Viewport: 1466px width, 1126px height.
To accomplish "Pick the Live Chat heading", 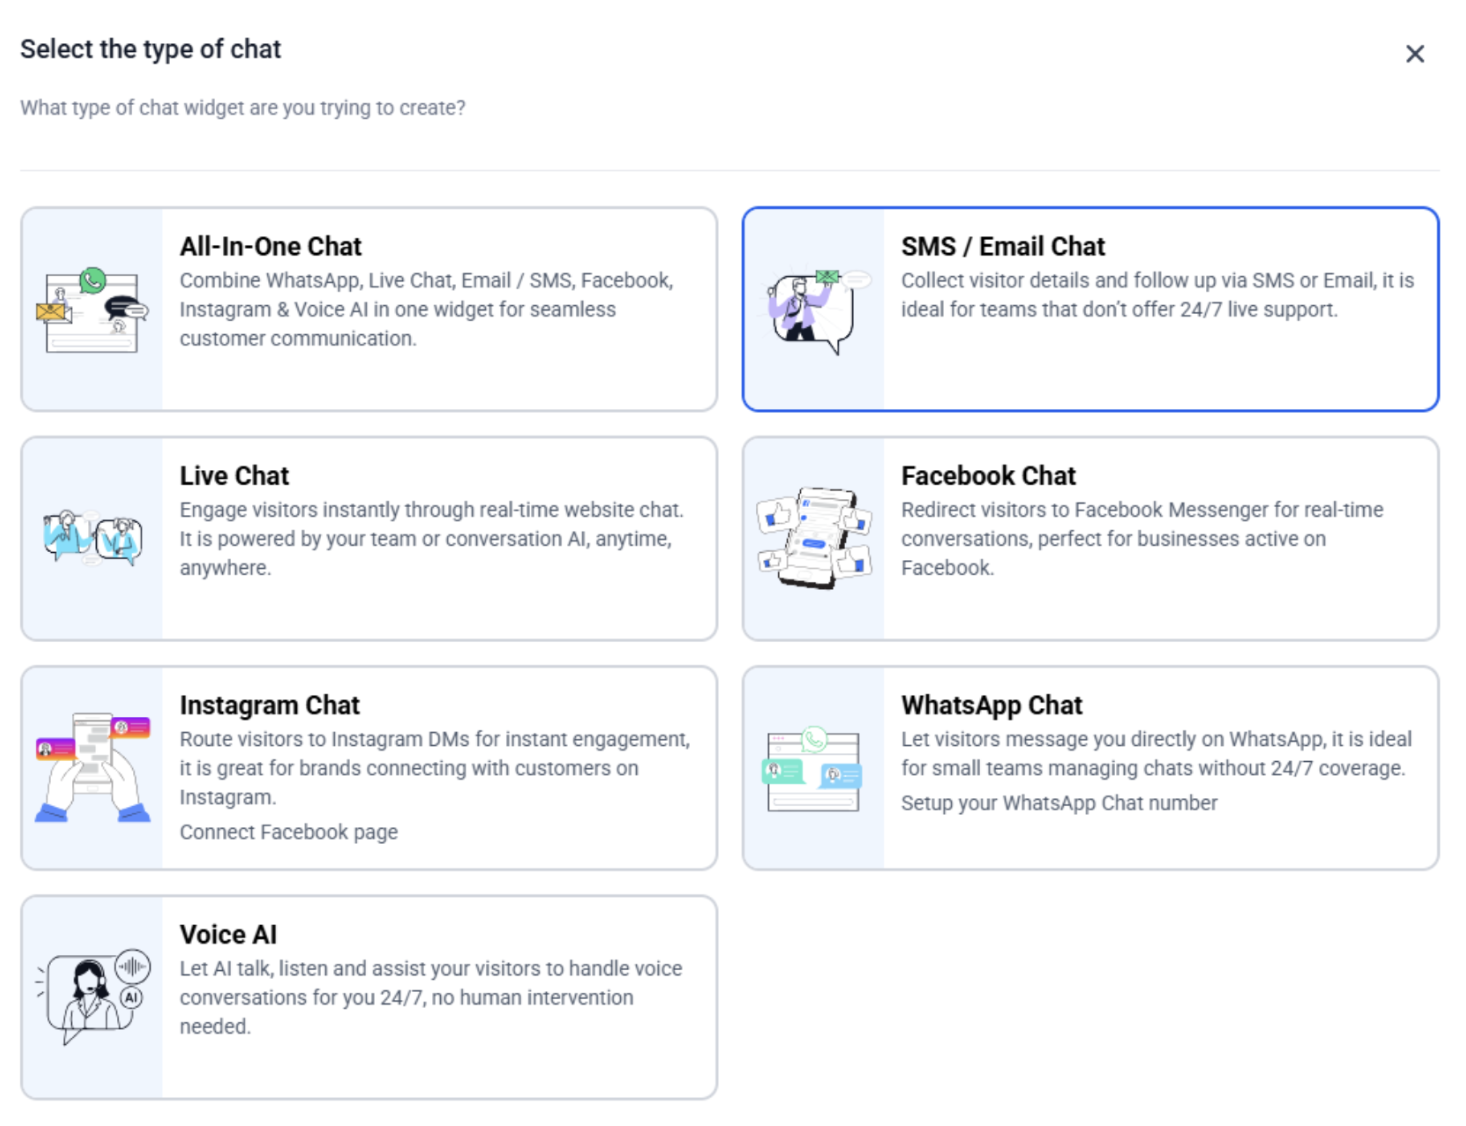I will [x=234, y=475].
